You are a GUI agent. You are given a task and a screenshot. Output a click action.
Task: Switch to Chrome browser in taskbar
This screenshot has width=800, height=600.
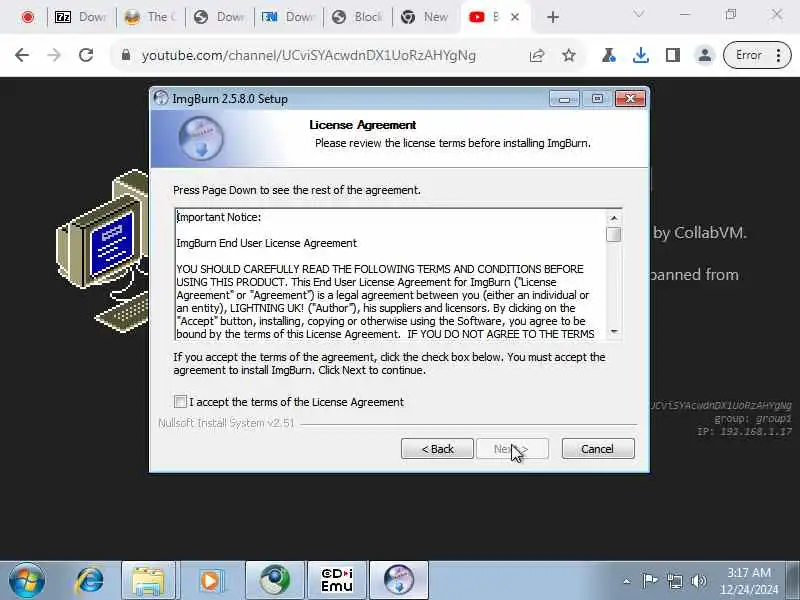tap(274, 581)
